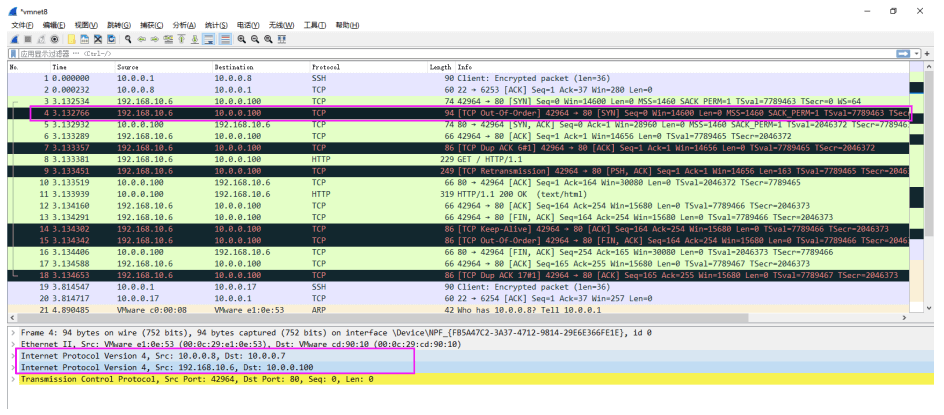
Task: Sort by the Length column header
Action: click(441, 67)
